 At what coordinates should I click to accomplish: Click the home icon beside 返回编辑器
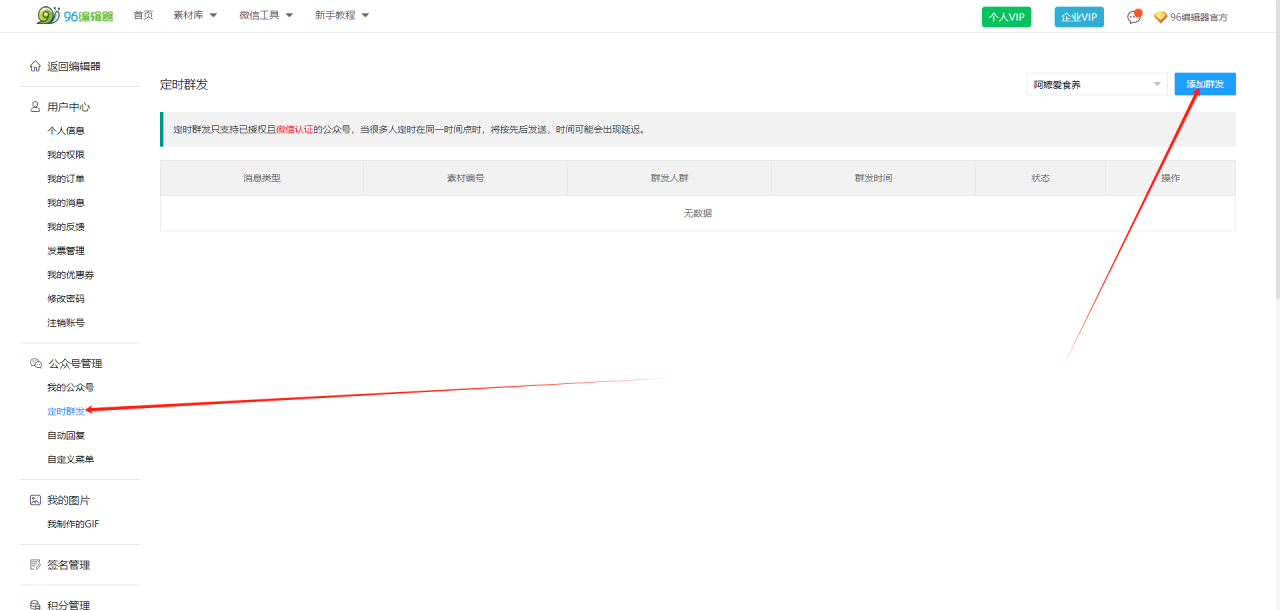36,66
